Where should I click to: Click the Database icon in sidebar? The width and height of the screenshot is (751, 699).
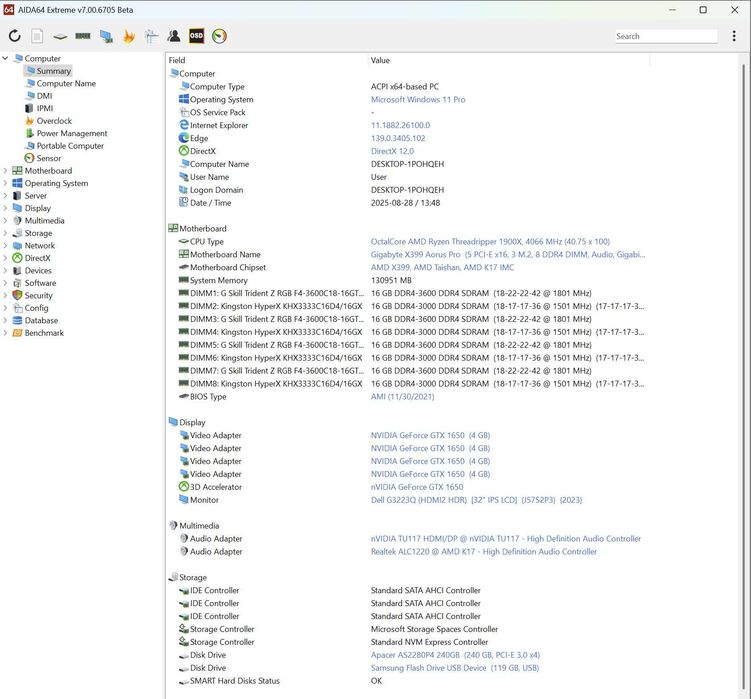click(18, 320)
